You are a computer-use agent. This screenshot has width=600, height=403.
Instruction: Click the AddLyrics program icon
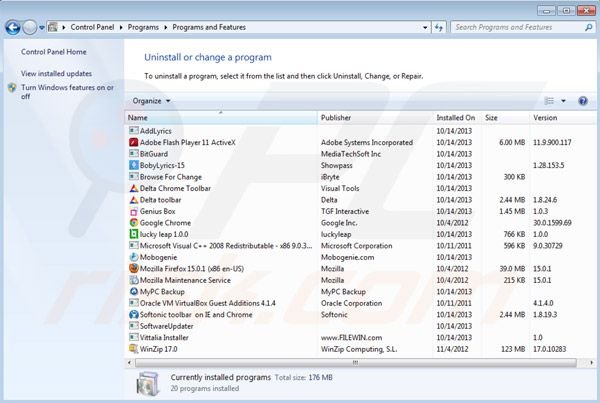click(134, 131)
